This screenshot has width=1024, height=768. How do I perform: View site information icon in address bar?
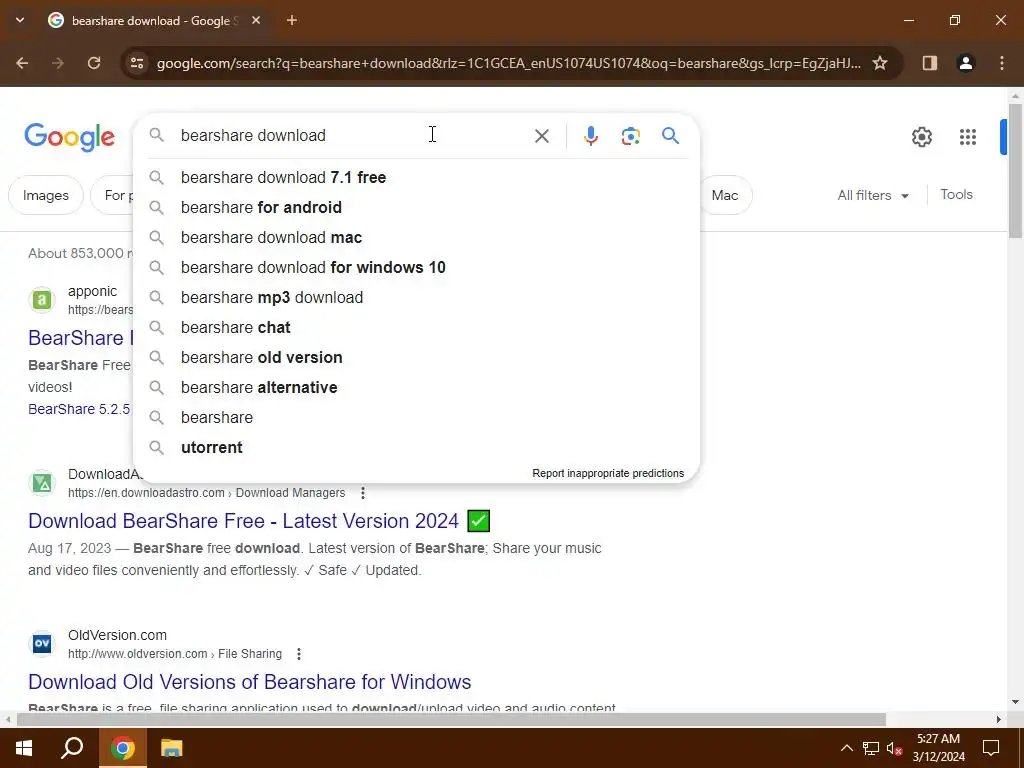(136, 63)
